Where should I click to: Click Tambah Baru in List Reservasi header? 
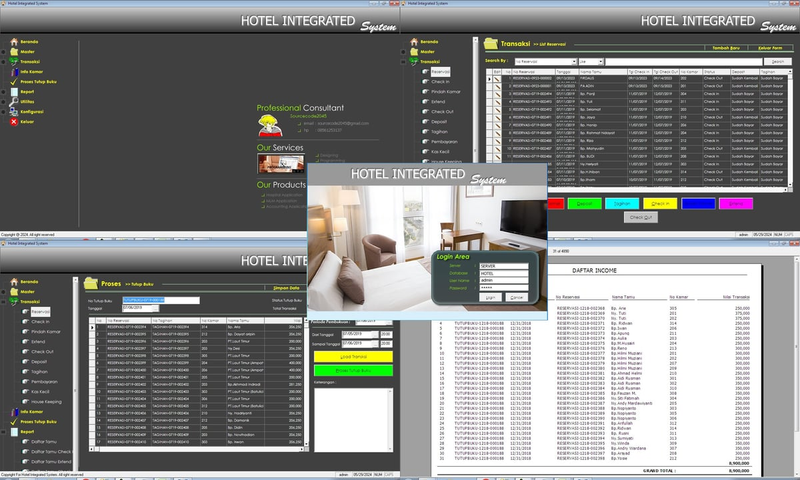[726, 48]
